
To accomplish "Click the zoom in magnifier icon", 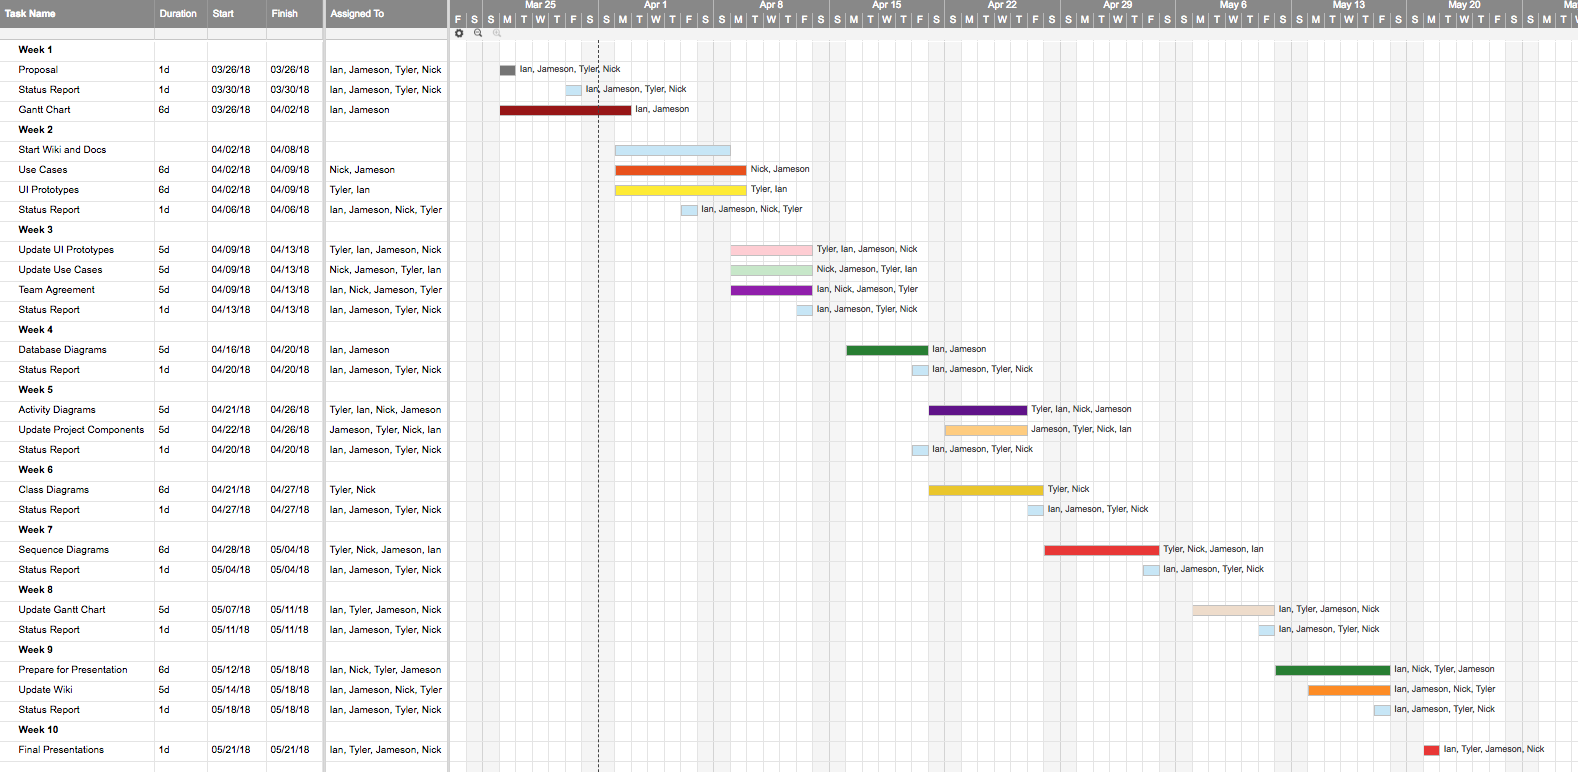I will (497, 33).
